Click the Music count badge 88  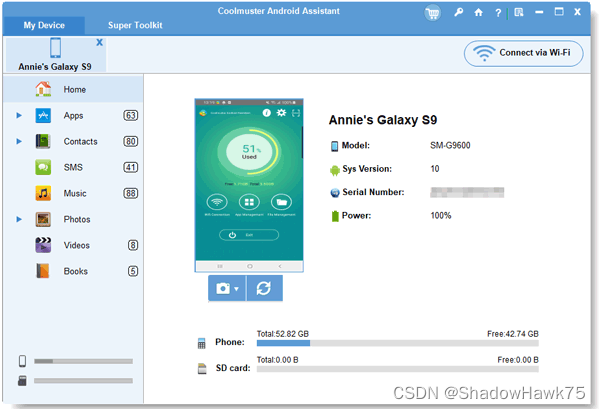130,193
